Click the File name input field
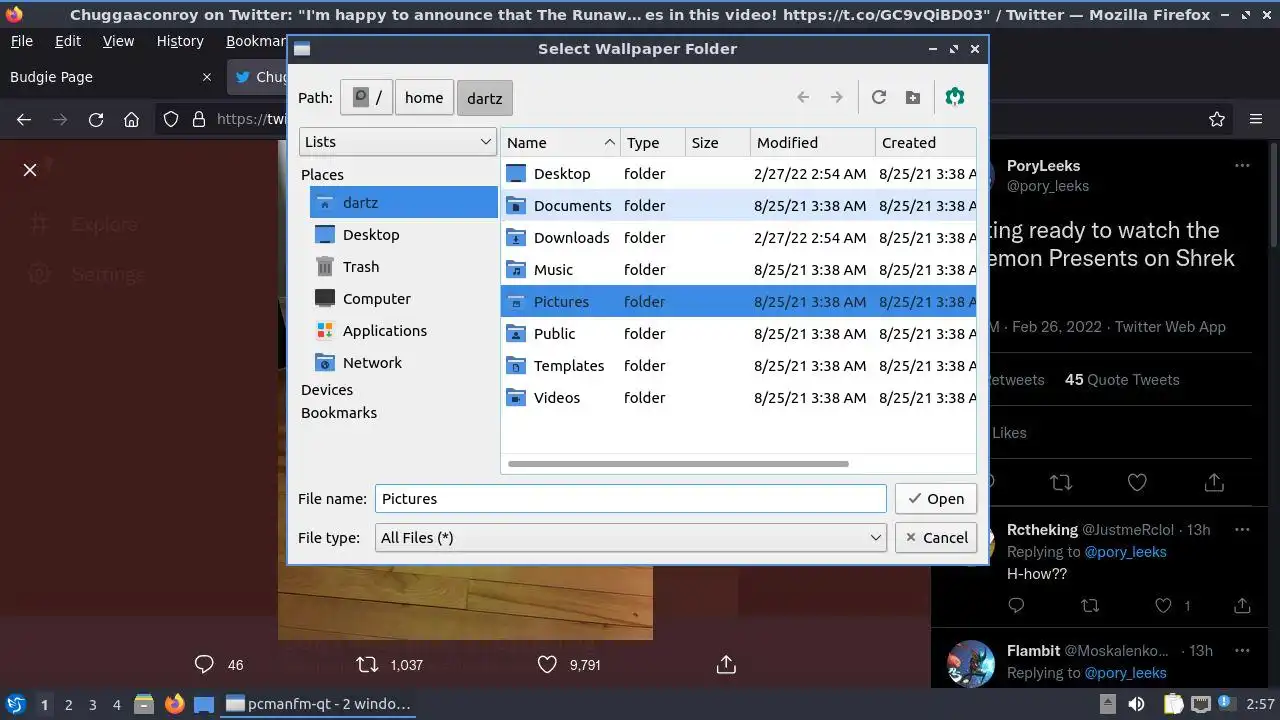This screenshot has height=720, width=1280. coord(631,498)
